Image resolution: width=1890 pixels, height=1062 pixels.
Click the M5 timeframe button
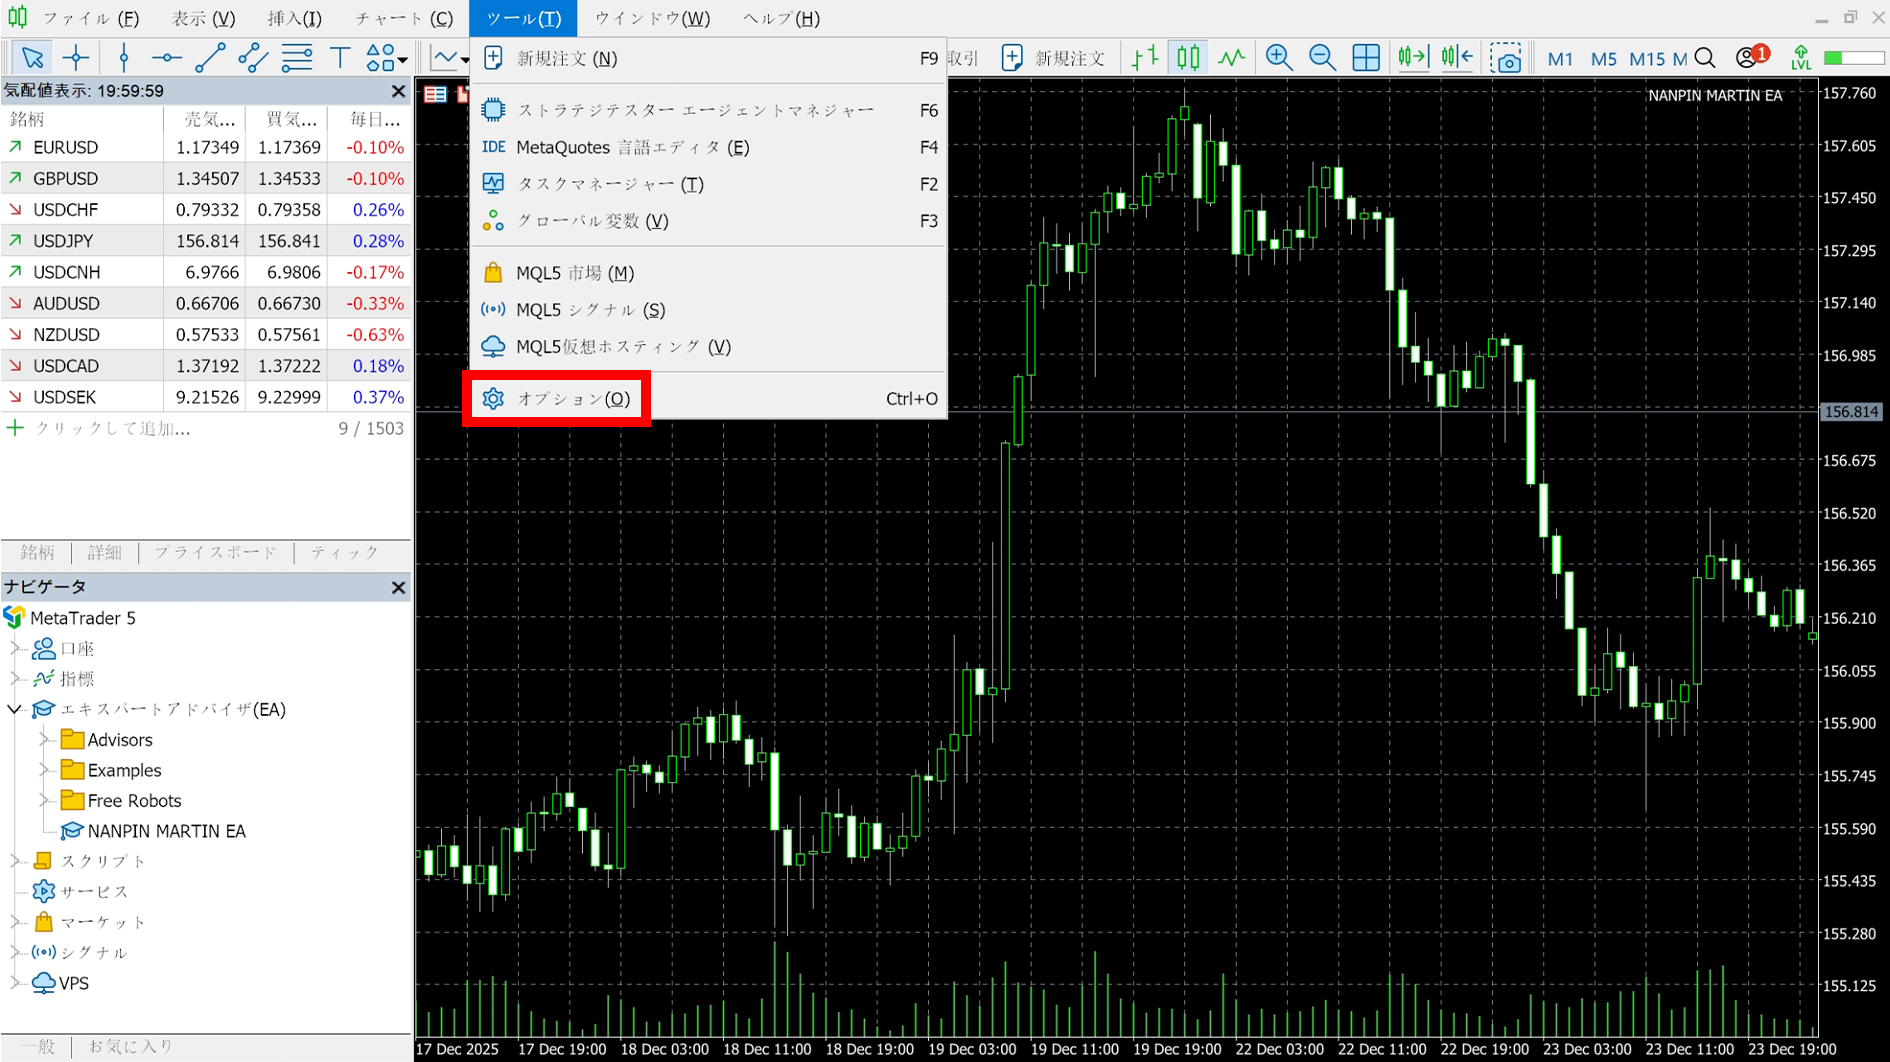click(1603, 59)
